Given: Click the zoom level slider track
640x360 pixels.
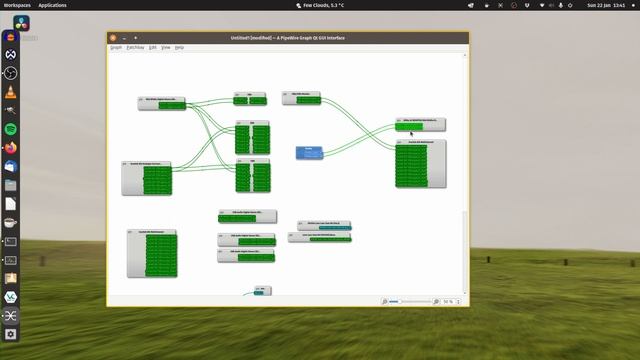Looking at the screenshot, I should tap(410, 301).
